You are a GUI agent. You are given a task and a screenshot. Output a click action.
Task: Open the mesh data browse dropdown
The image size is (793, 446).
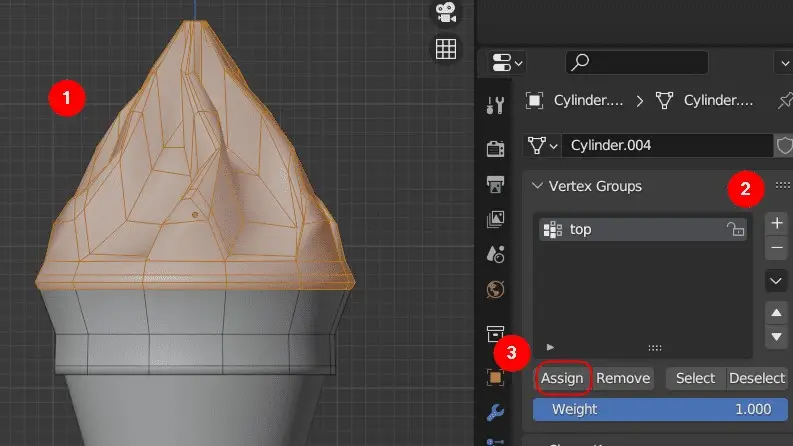542,146
